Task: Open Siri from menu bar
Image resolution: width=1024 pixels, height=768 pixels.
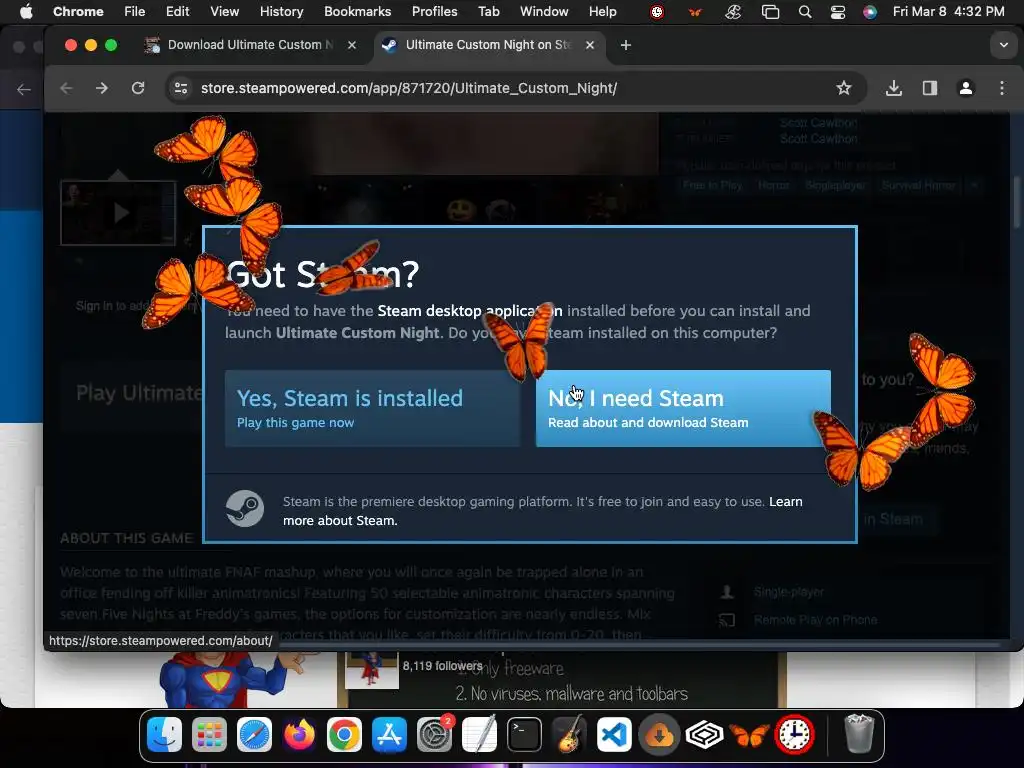Action: click(870, 12)
